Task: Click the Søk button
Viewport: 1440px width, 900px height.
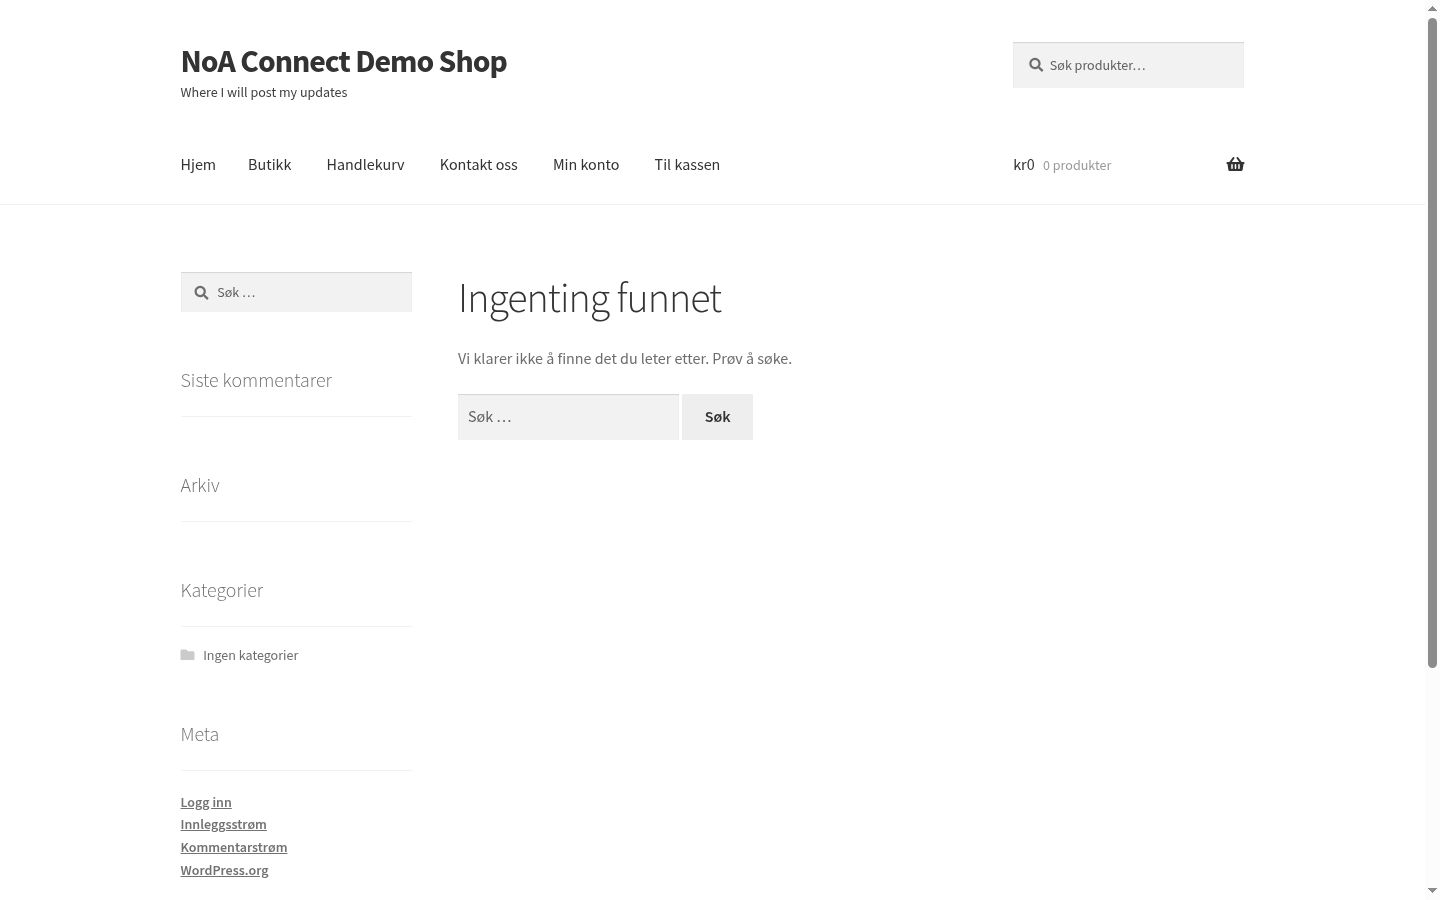Action: click(717, 417)
